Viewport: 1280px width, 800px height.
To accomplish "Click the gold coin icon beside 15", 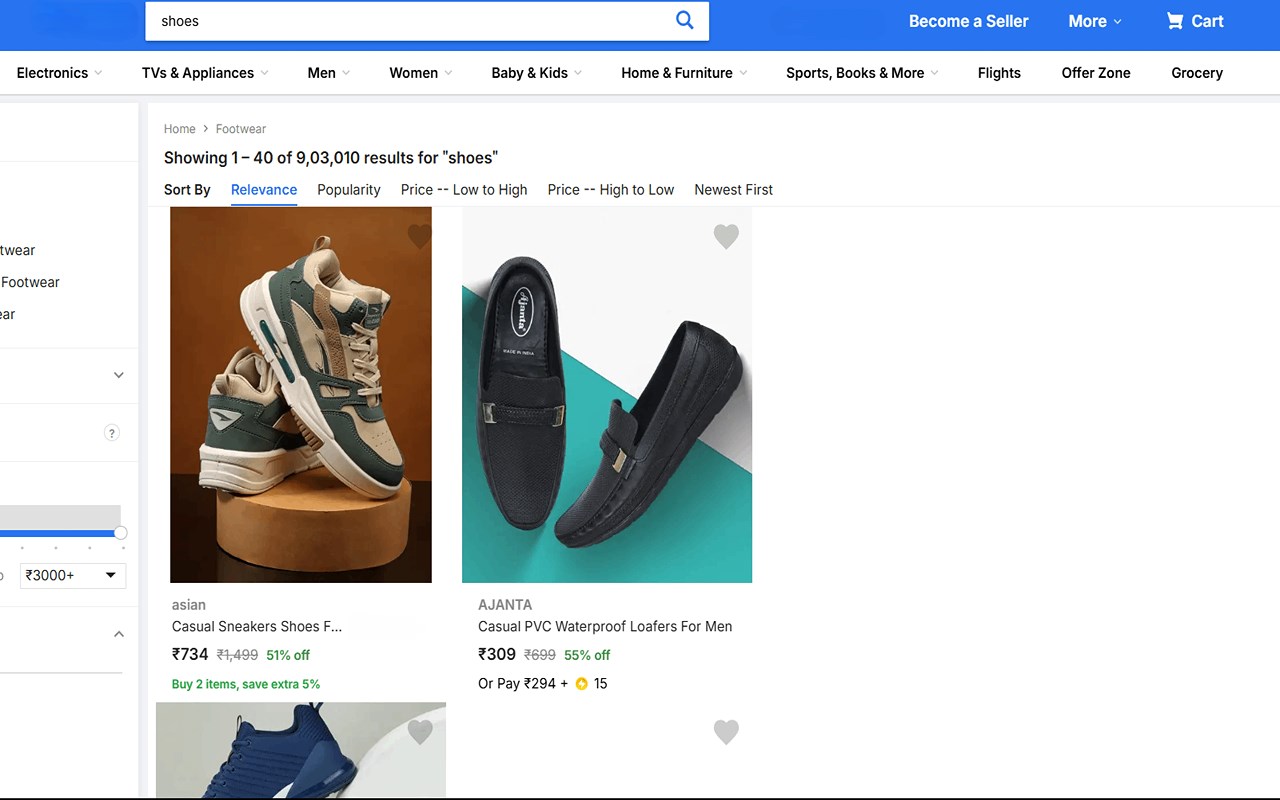I will pyautogui.click(x=581, y=684).
